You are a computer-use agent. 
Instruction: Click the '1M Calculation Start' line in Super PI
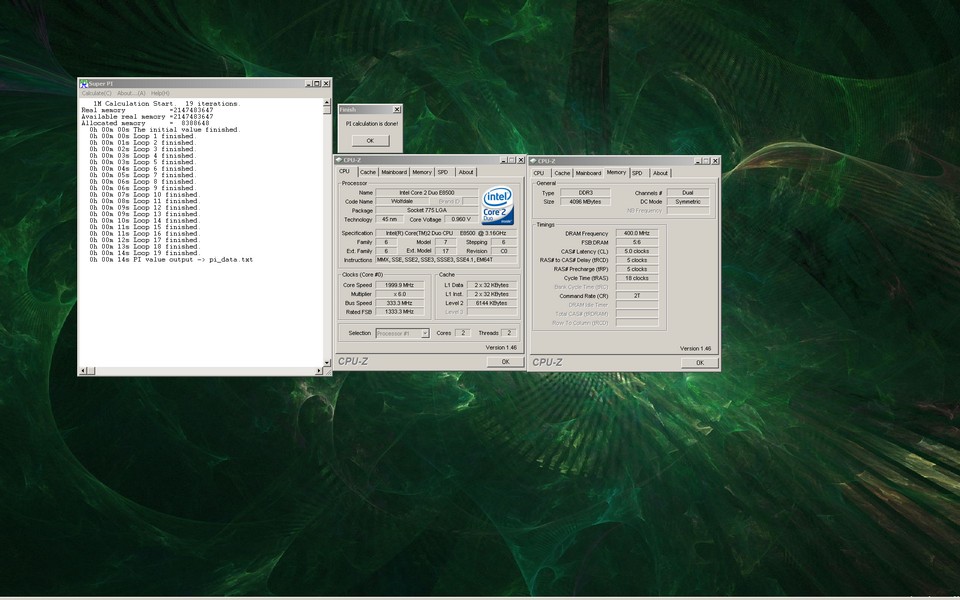coord(167,104)
